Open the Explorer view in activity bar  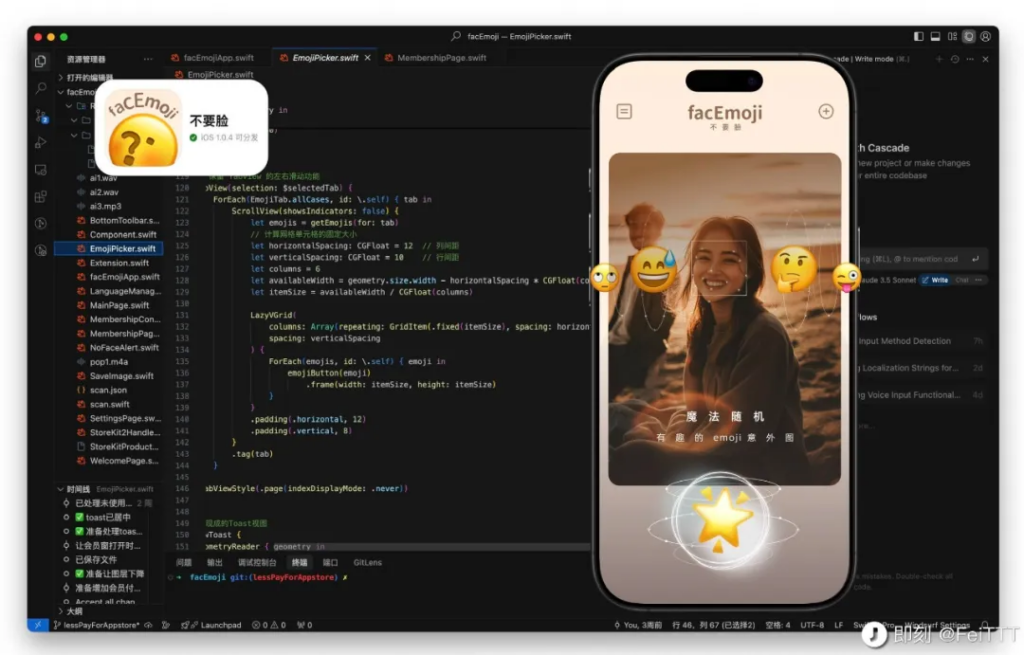click(x=40, y=61)
